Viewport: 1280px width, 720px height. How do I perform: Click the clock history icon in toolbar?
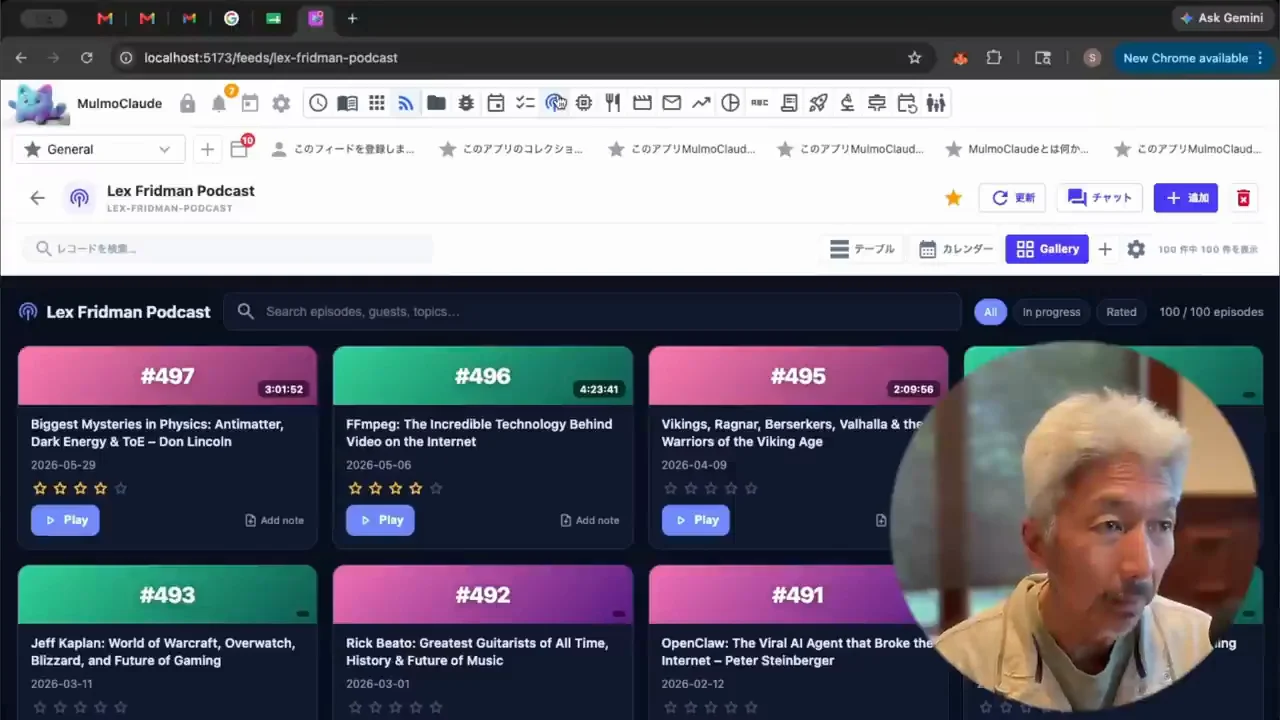coord(318,103)
